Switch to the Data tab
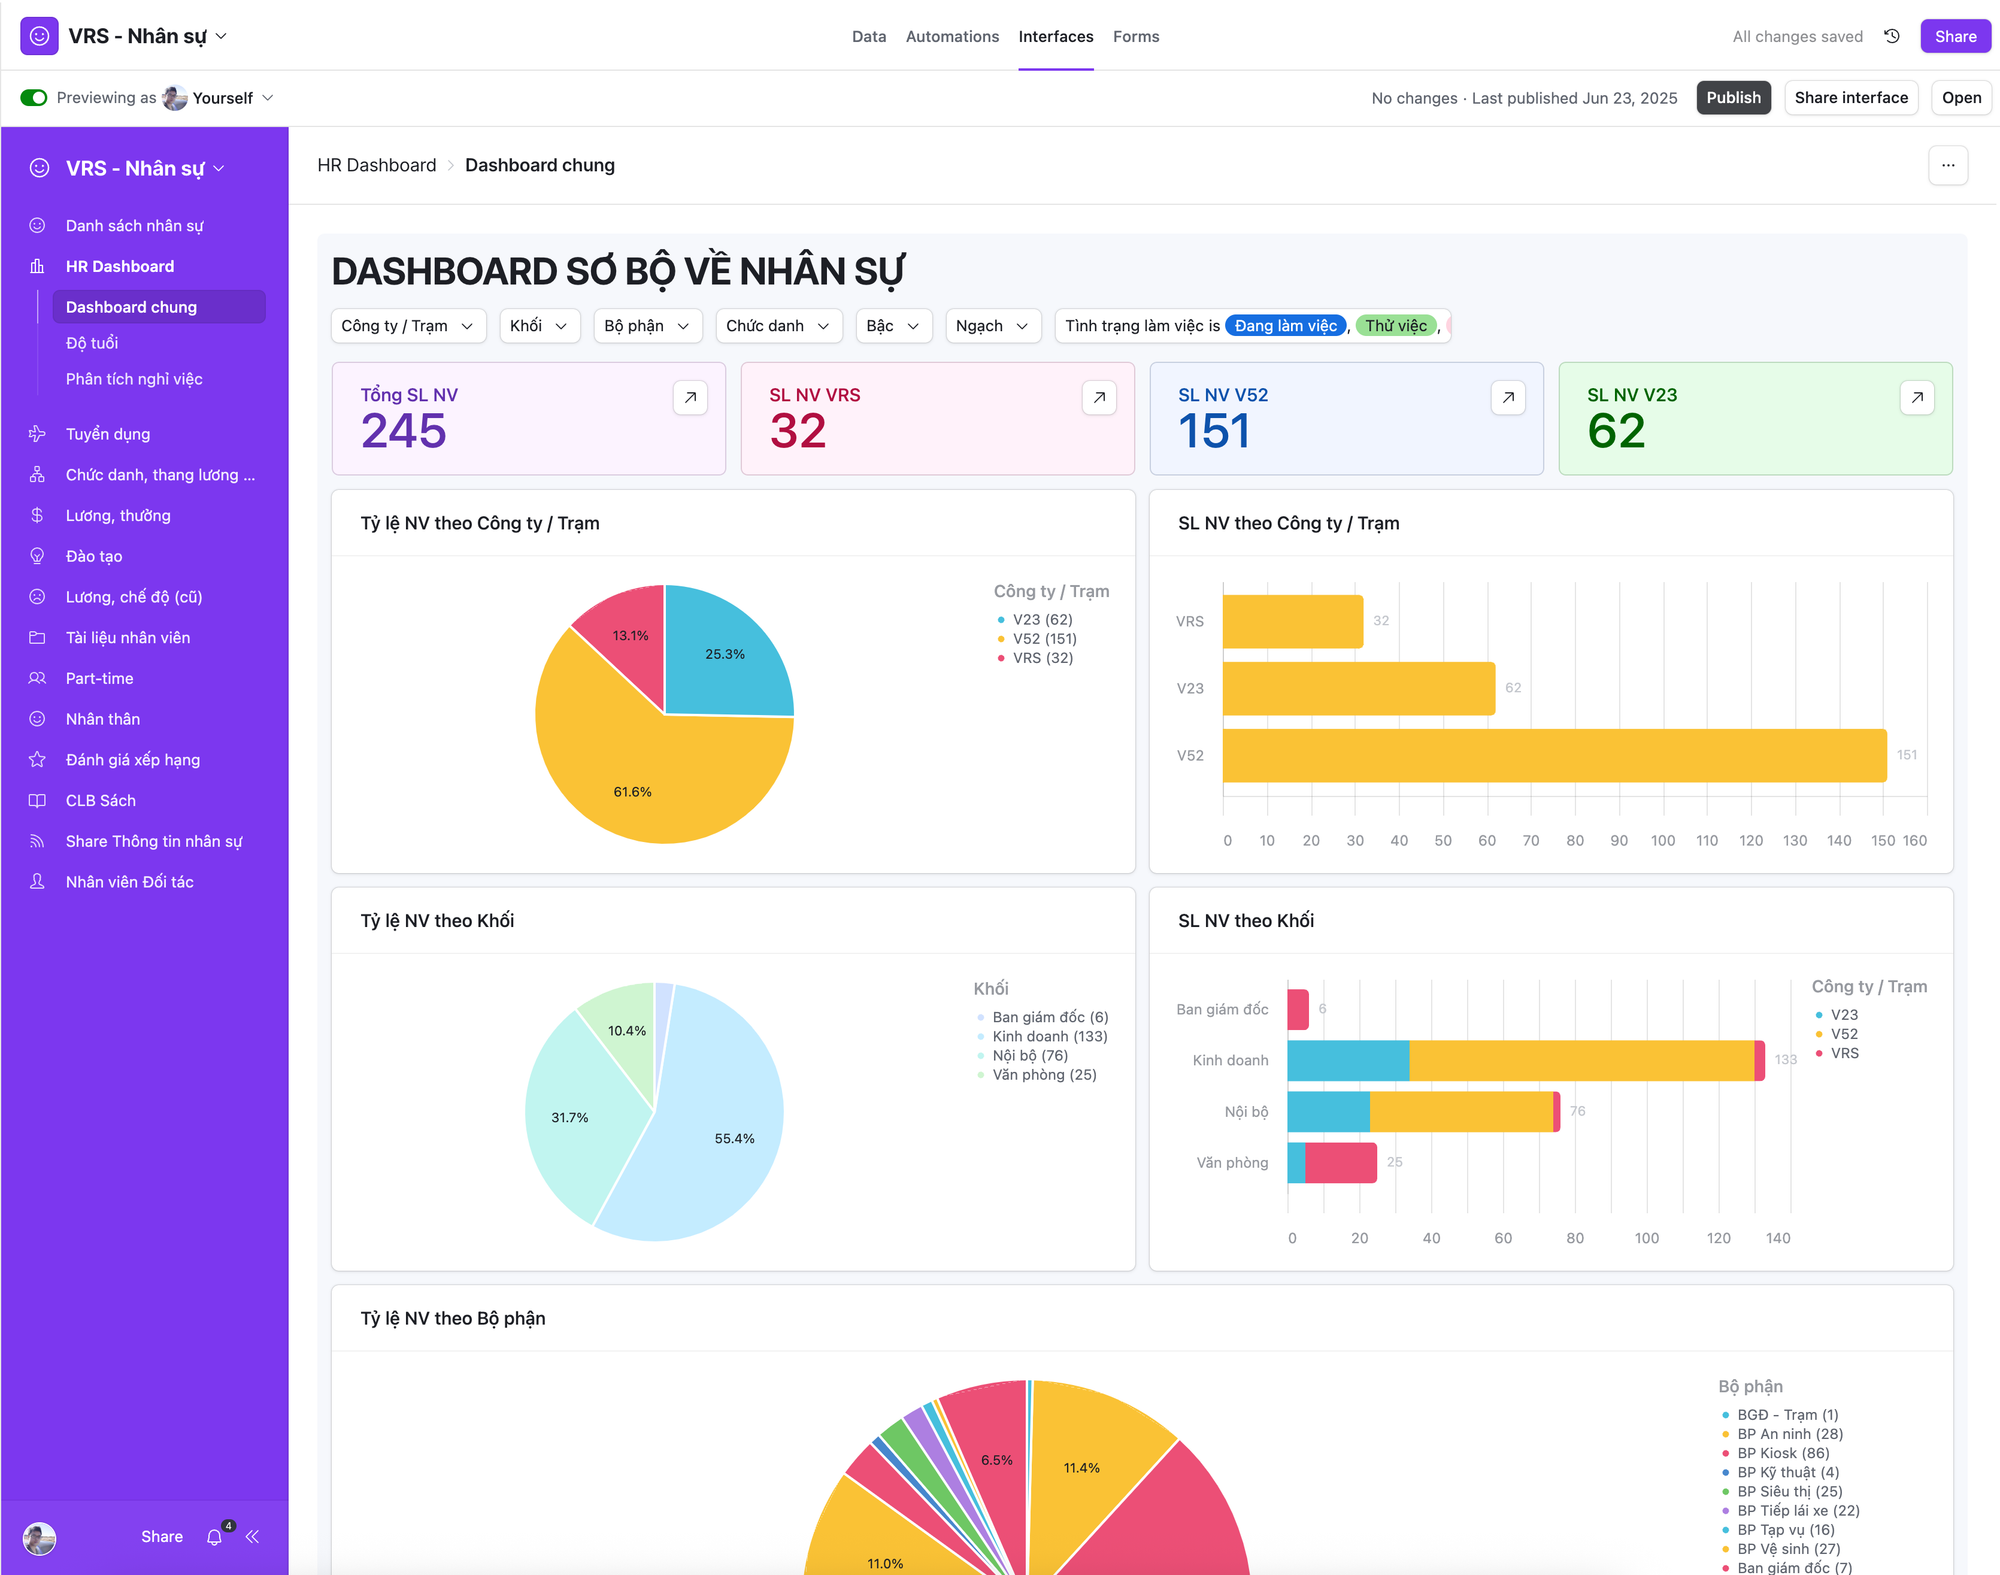This screenshot has width=2000, height=1575. click(869, 37)
